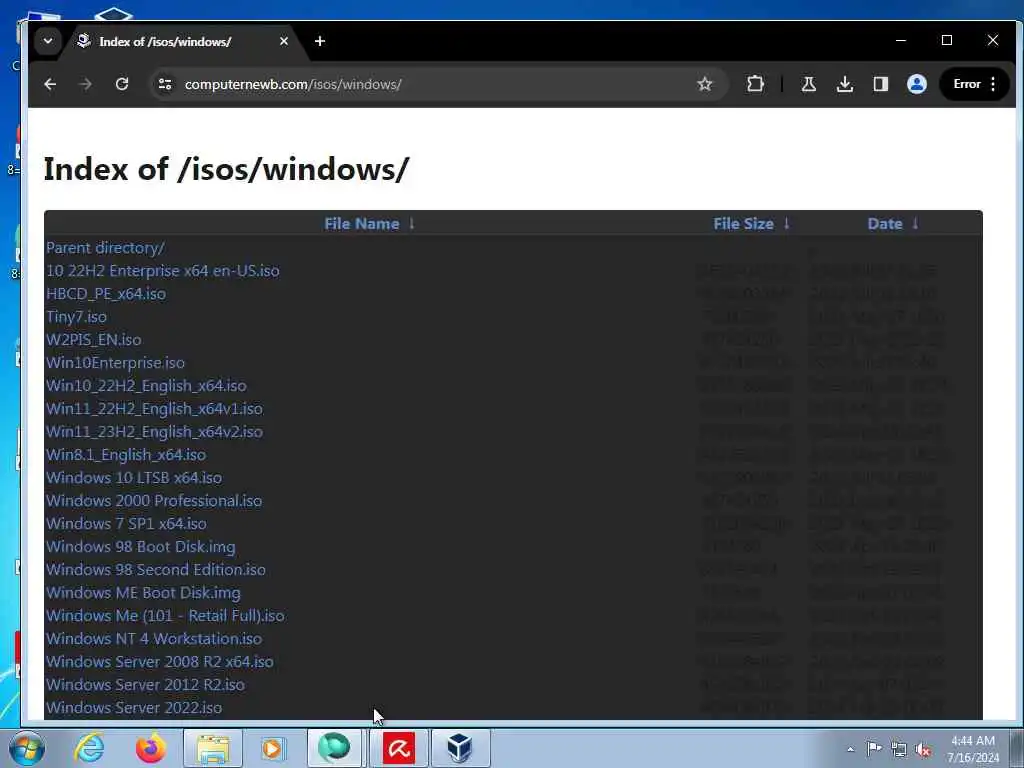Click Windows Server 2008 R2 x64.iso
The width and height of the screenshot is (1024, 768).
(160, 662)
